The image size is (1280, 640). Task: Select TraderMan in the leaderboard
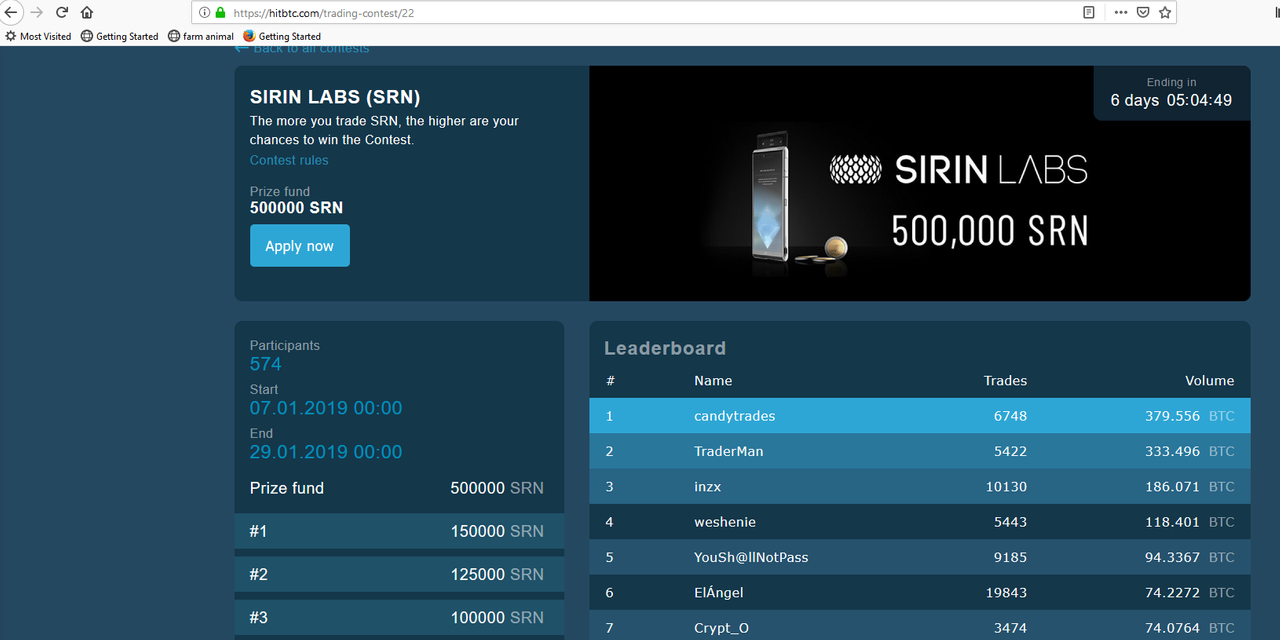tap(729, 451)
